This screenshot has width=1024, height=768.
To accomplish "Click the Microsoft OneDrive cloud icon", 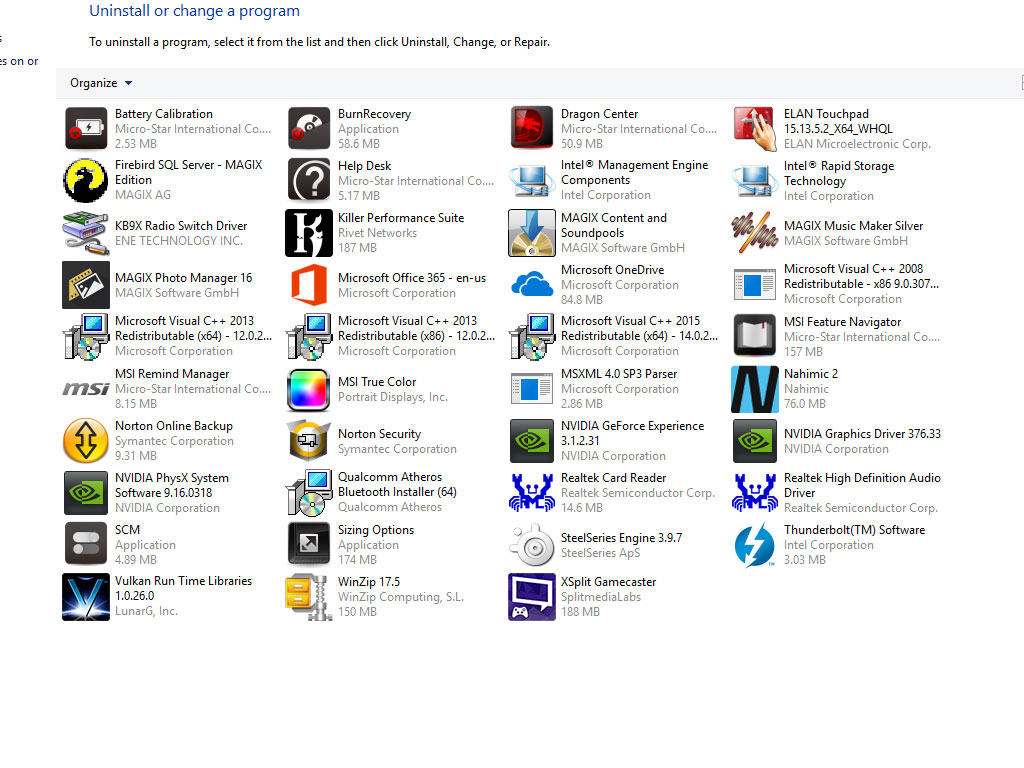I will (532, 285).
